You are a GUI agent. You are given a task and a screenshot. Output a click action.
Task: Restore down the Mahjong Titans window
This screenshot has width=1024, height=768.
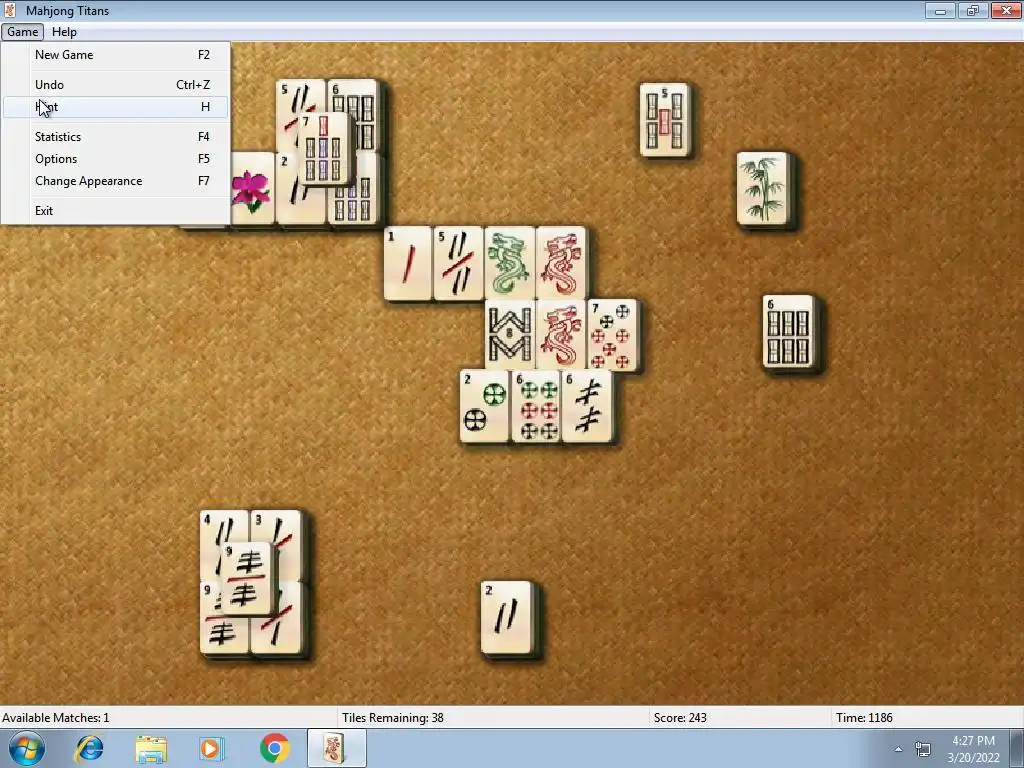pos(972,10)
